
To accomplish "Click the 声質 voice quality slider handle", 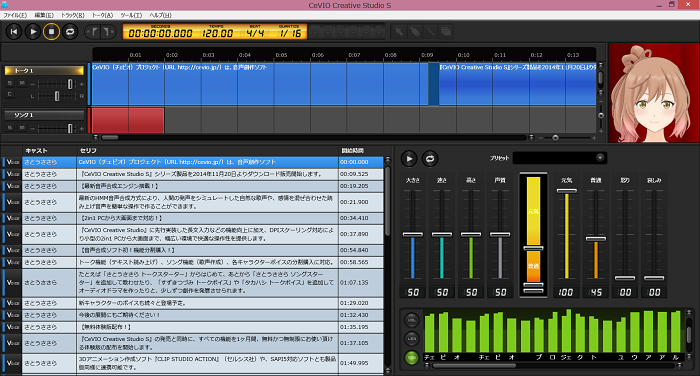I will tap(500, 234).
